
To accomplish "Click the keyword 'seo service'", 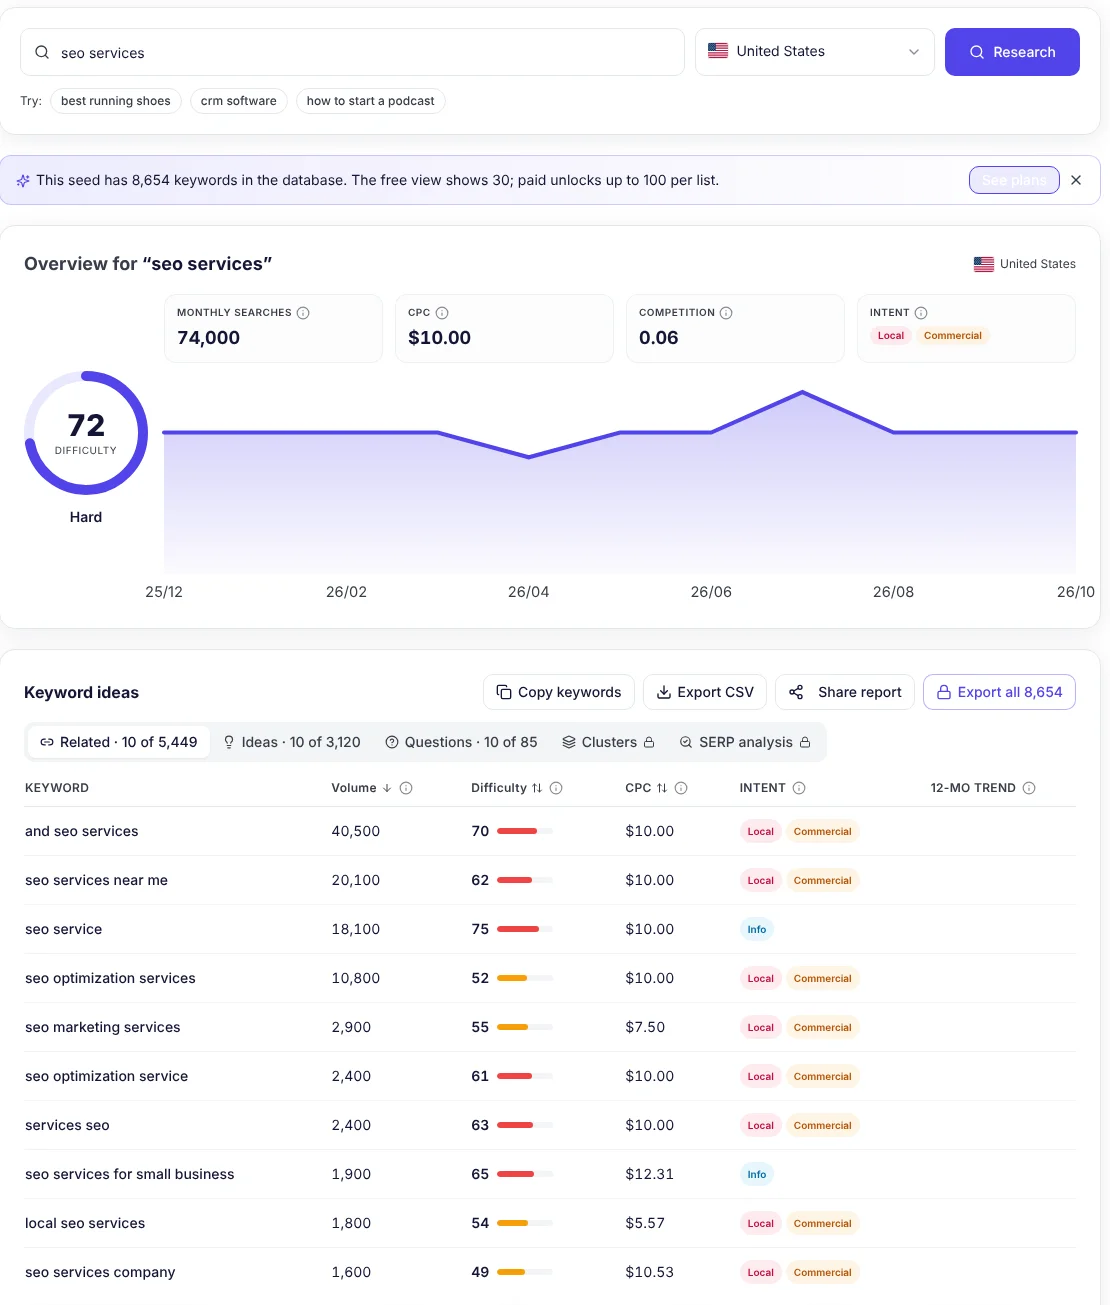I will pyautogui.click(x=64, y=929).
